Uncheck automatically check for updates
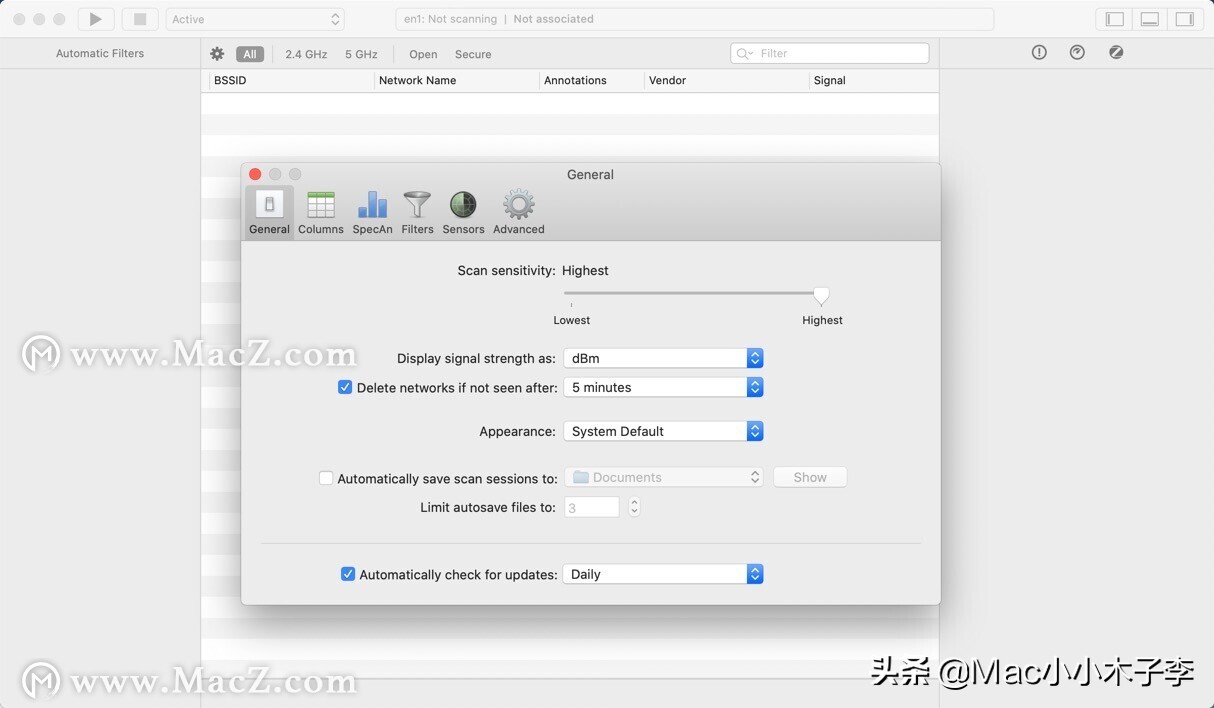The height and width of the screenshot is (708, 1214). (x=348, y=573)
